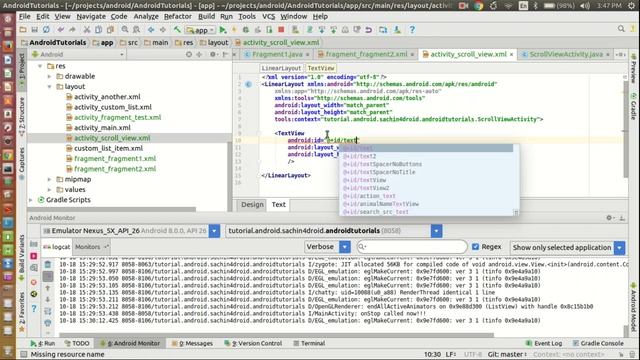Open the Gradle Console button
The width and height of the screenshot is (640, 360).
point(598,343)
